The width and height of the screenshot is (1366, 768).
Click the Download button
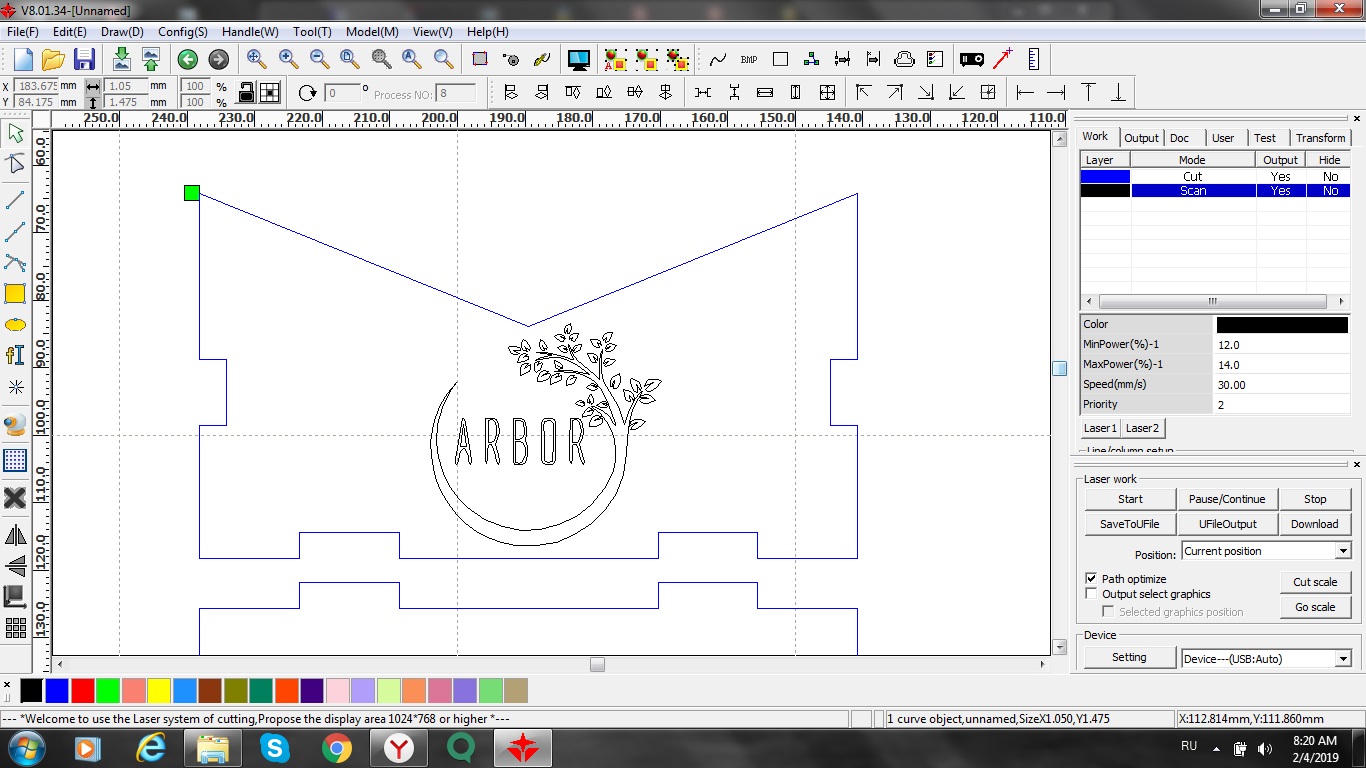[1315, 524]
